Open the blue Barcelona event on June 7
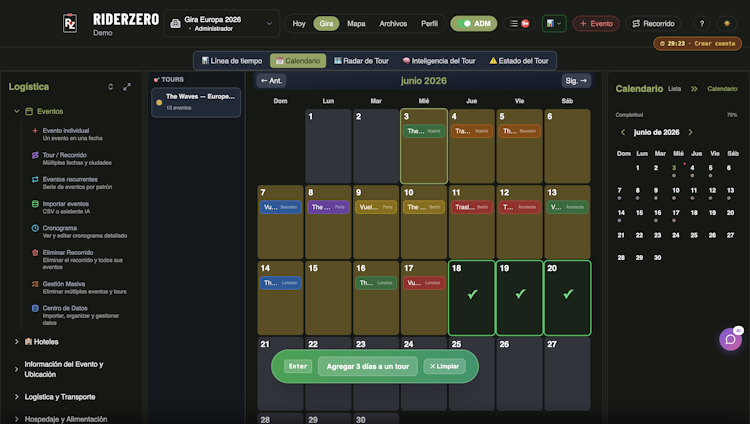The width and height of the screenshot is (750, 424). (280, 207)
